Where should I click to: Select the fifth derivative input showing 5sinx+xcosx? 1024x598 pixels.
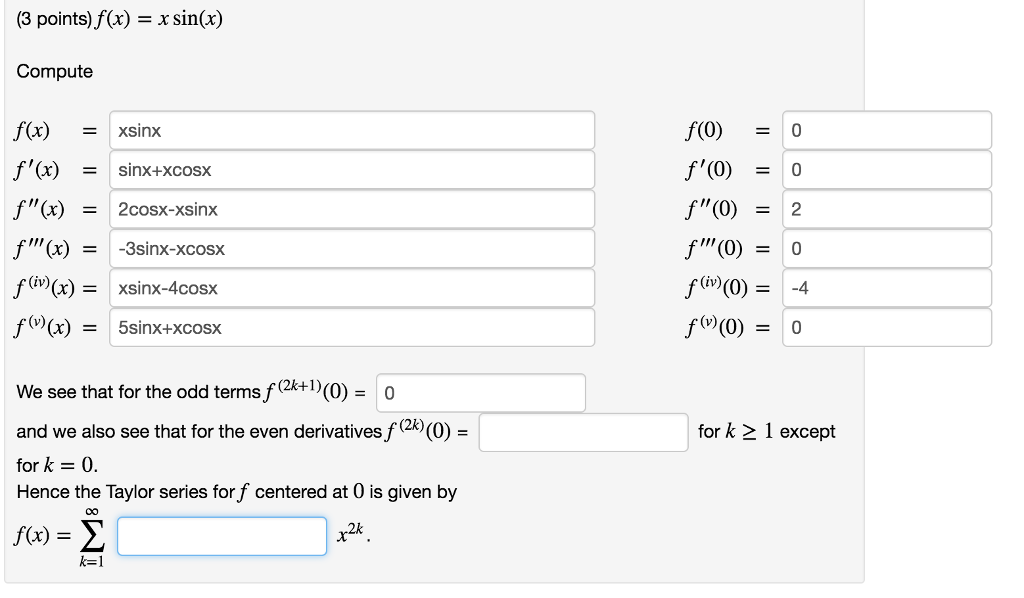pyautogui.click(x=350, y=327)
